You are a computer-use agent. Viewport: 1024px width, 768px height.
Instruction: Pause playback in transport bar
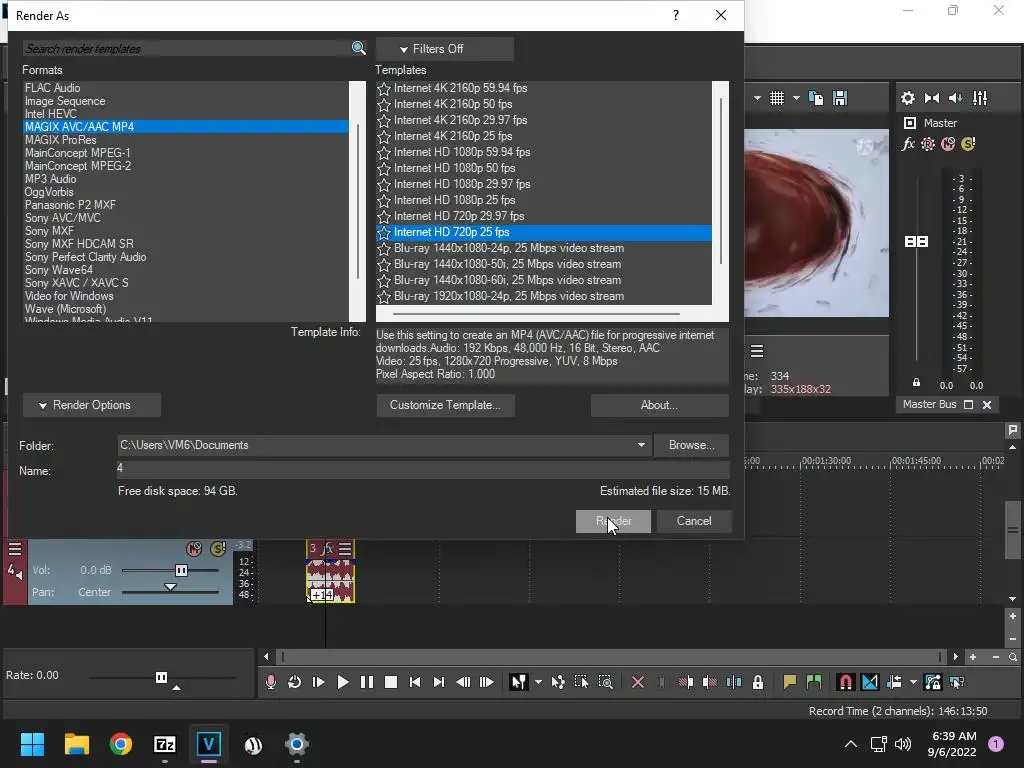[367, 682]
